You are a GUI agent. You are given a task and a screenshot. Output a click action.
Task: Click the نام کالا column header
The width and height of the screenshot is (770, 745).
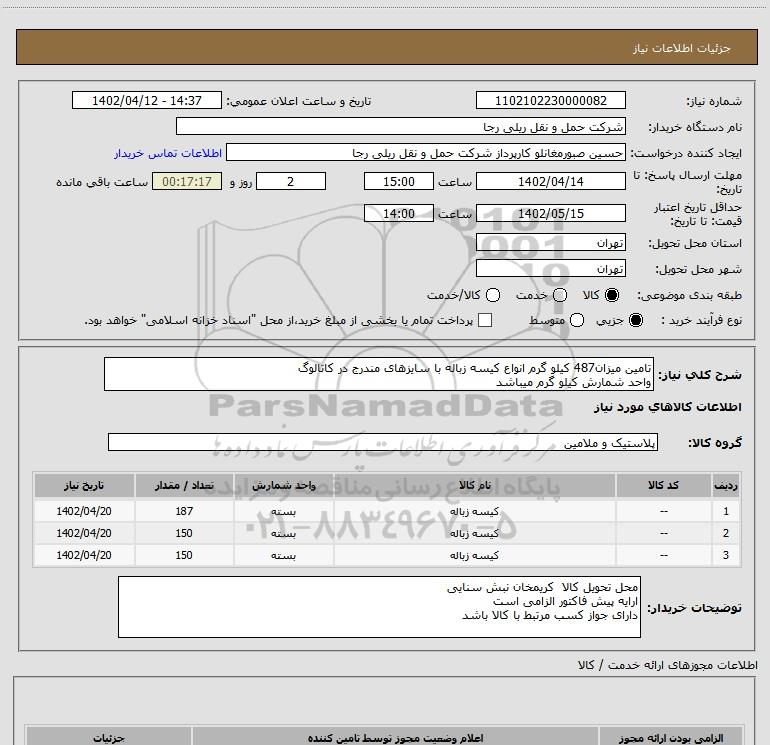(474, 485)
